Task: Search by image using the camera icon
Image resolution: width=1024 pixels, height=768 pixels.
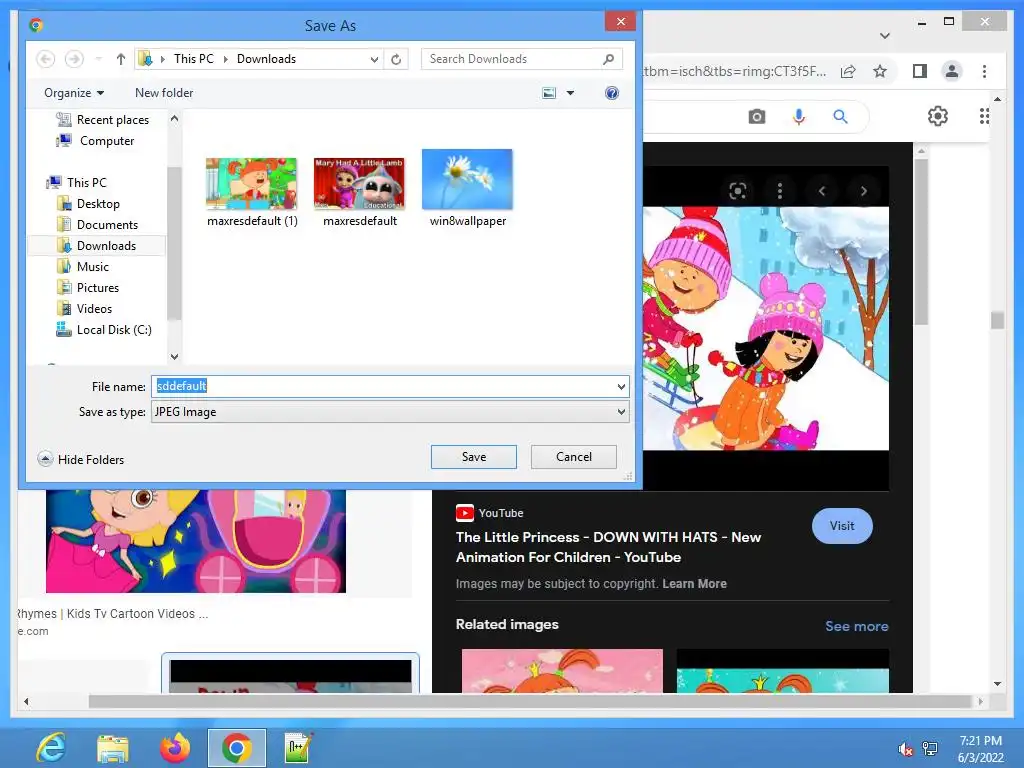Action: pos(757,117)
